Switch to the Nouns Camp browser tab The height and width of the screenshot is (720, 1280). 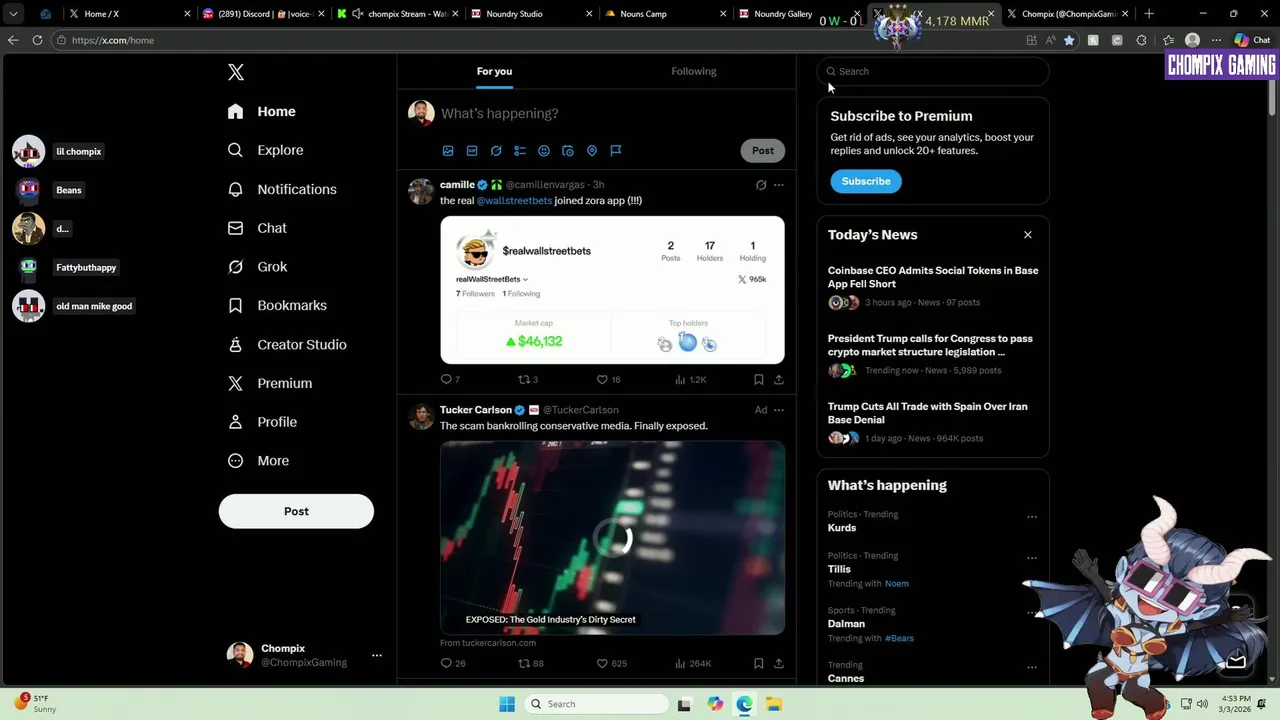point(664,14)
